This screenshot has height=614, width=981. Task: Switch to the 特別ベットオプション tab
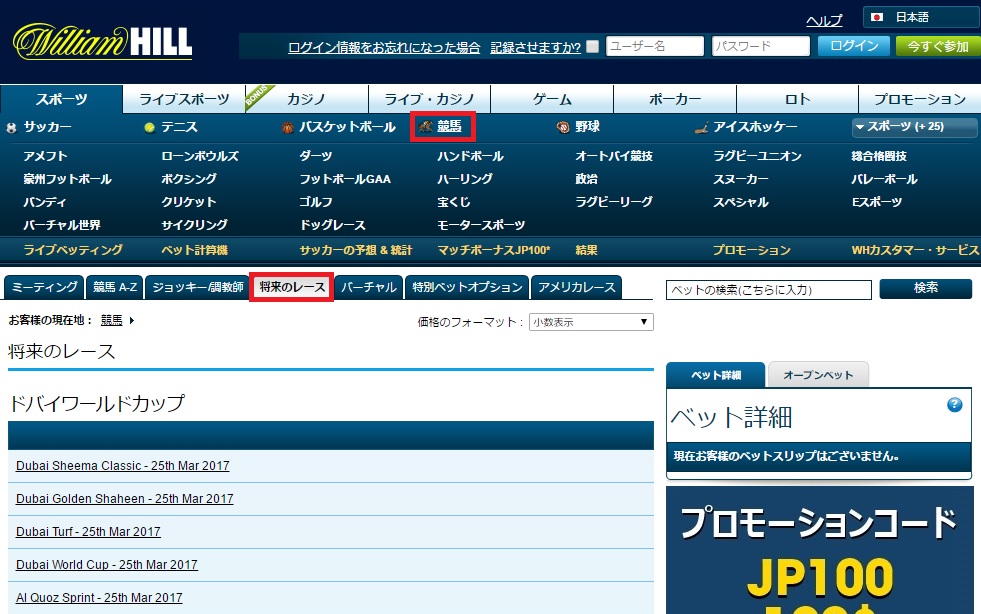pyautogui.click(x=467, y=287)
